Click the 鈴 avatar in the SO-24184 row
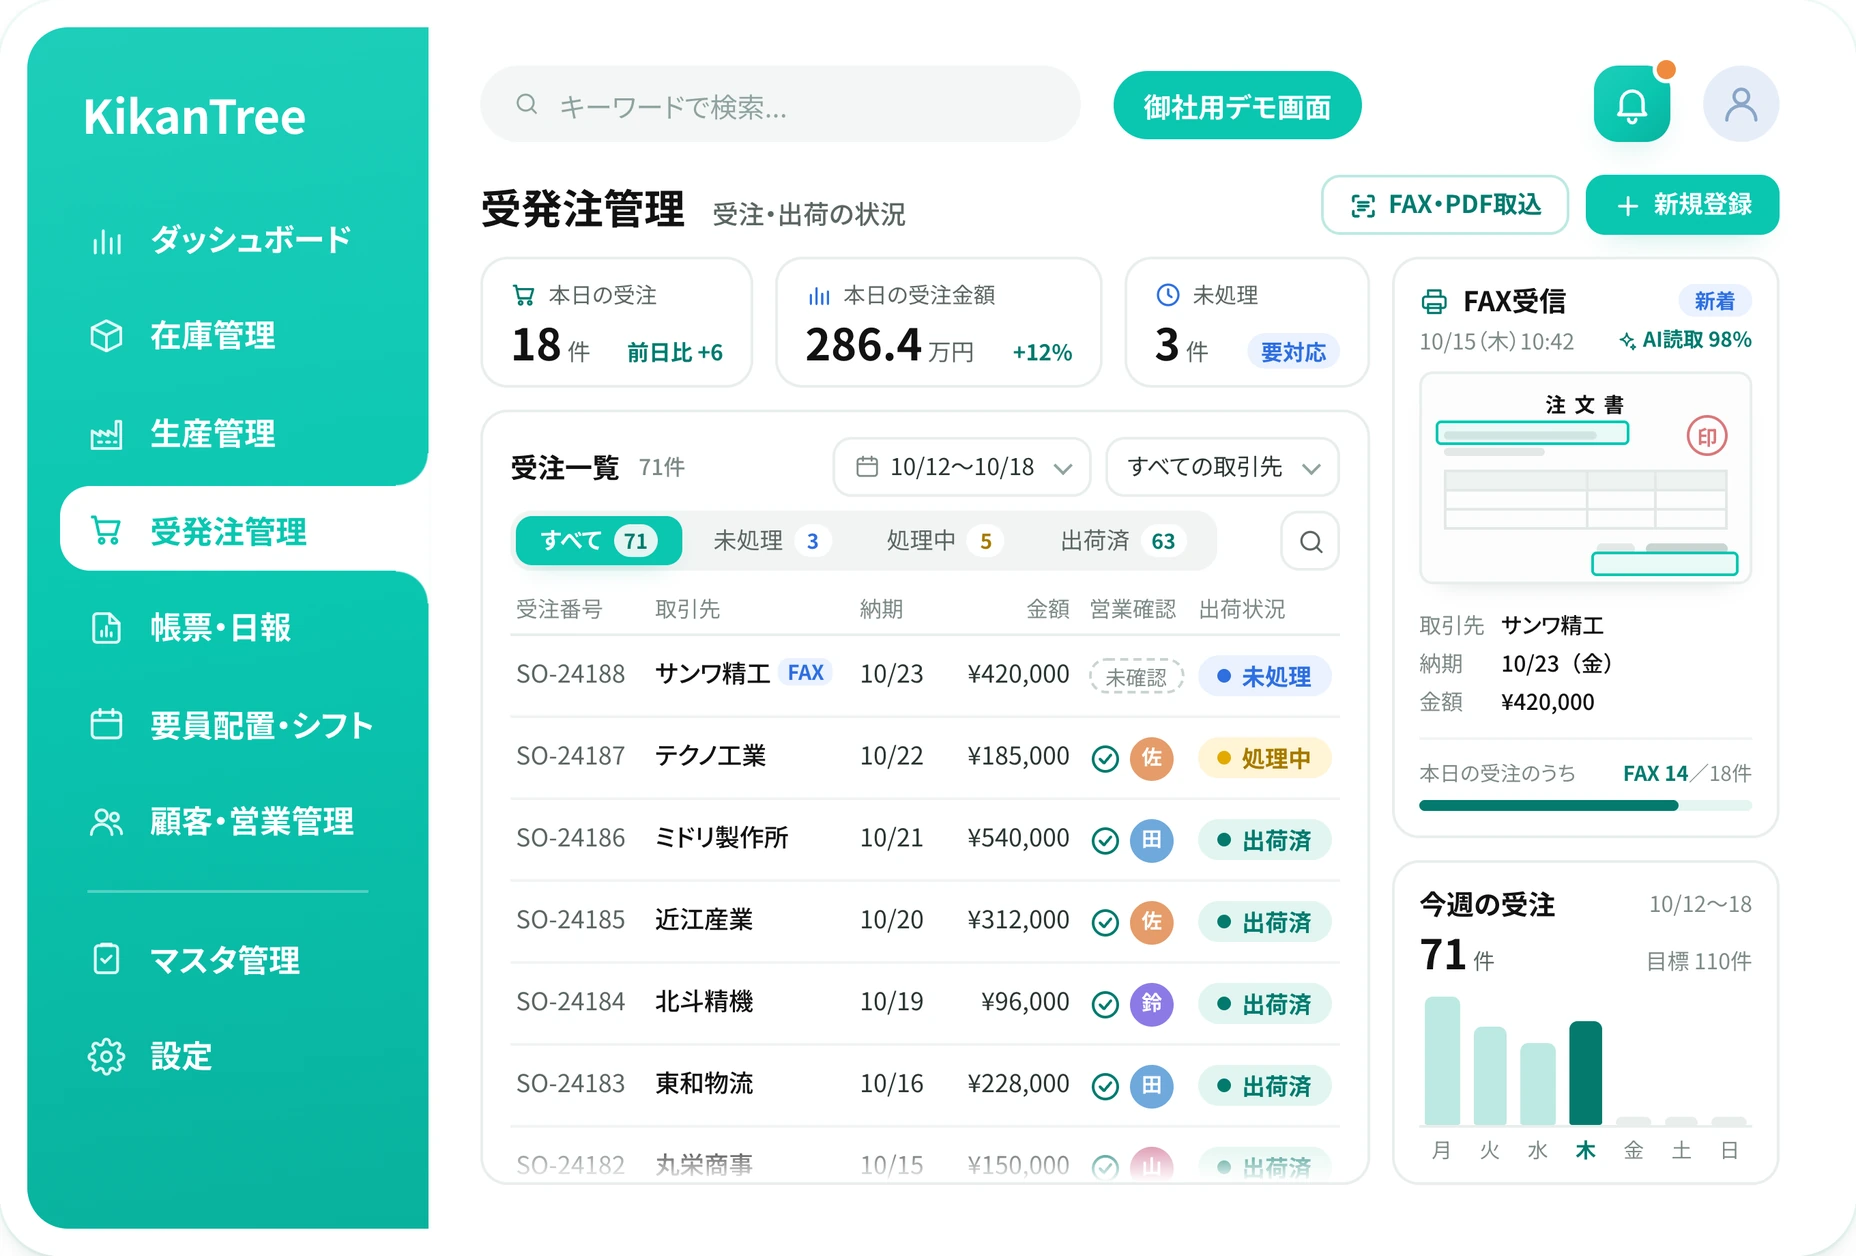Screen dimensions: 1856x1256 (x=1152, y=1003)
